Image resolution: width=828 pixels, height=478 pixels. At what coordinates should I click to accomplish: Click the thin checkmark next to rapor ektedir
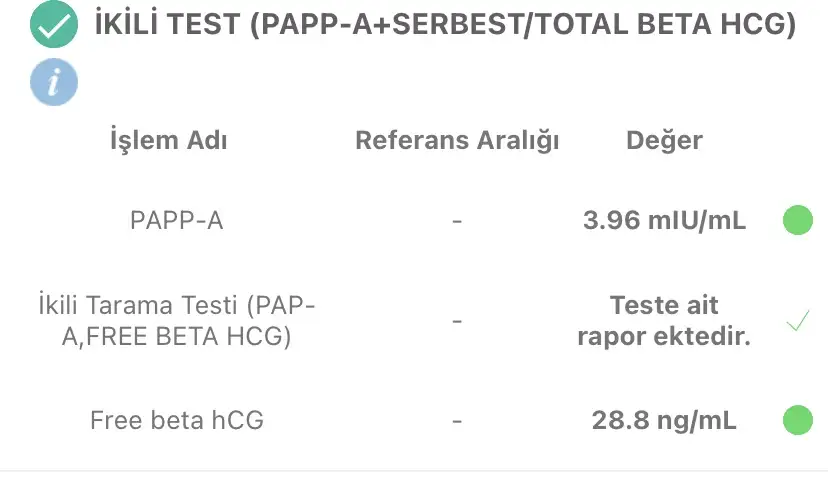click(x=797, y=320)
